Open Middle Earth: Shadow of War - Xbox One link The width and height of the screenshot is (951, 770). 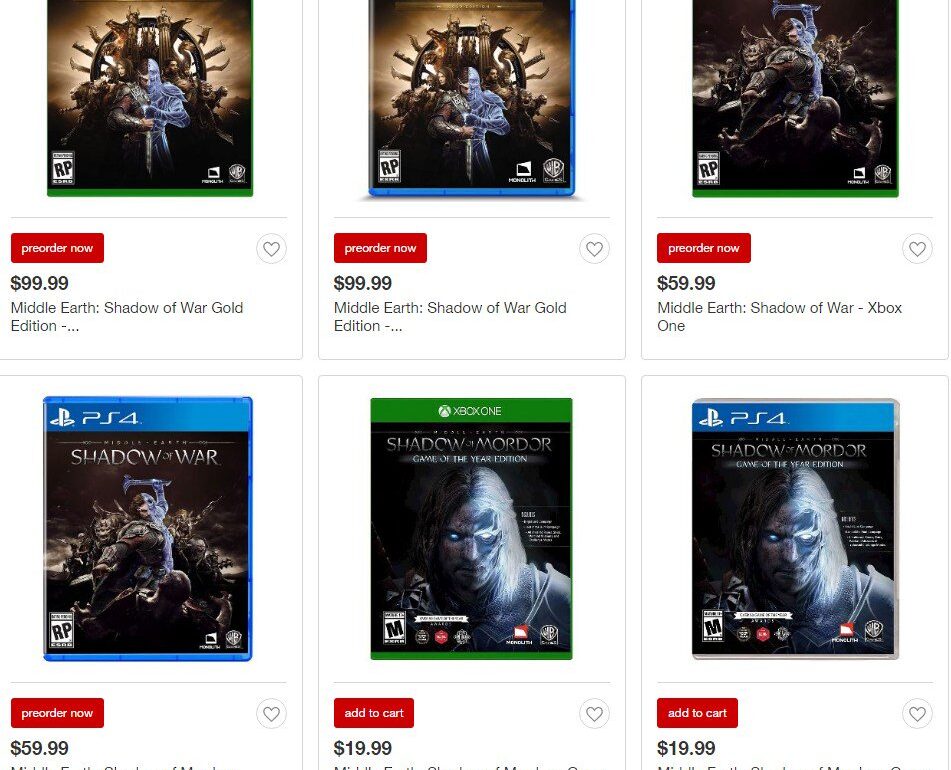click(779, 316)
